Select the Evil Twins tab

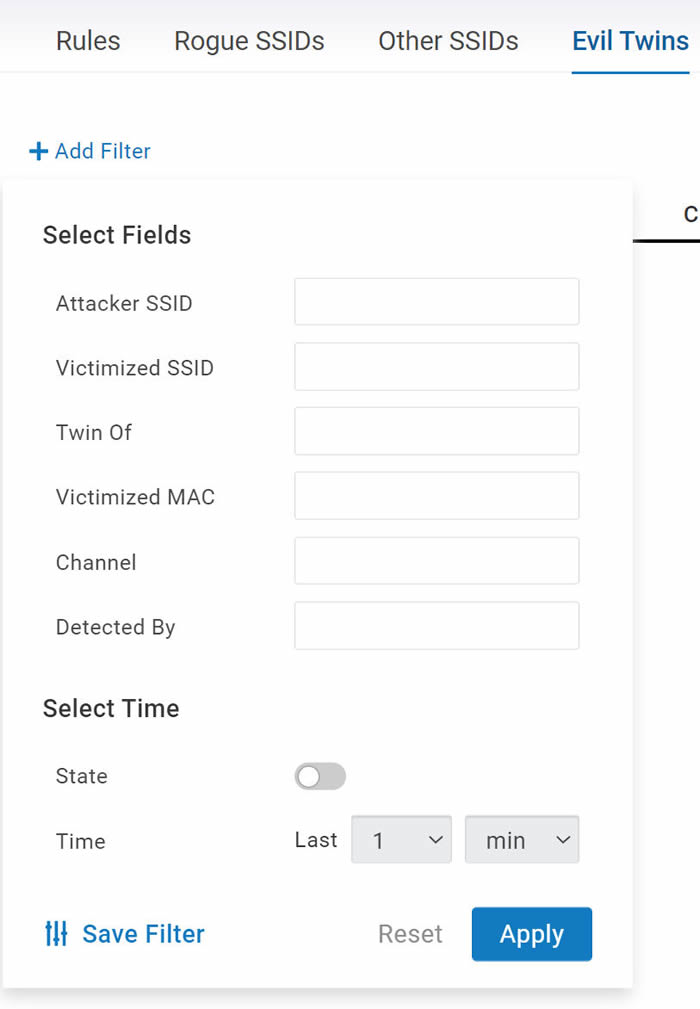click(631, 41)
